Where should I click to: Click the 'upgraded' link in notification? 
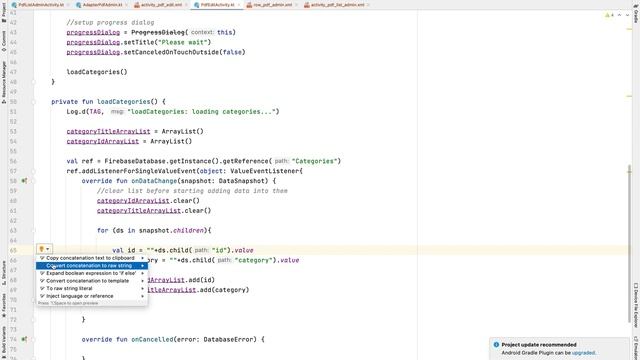point(583,353)
